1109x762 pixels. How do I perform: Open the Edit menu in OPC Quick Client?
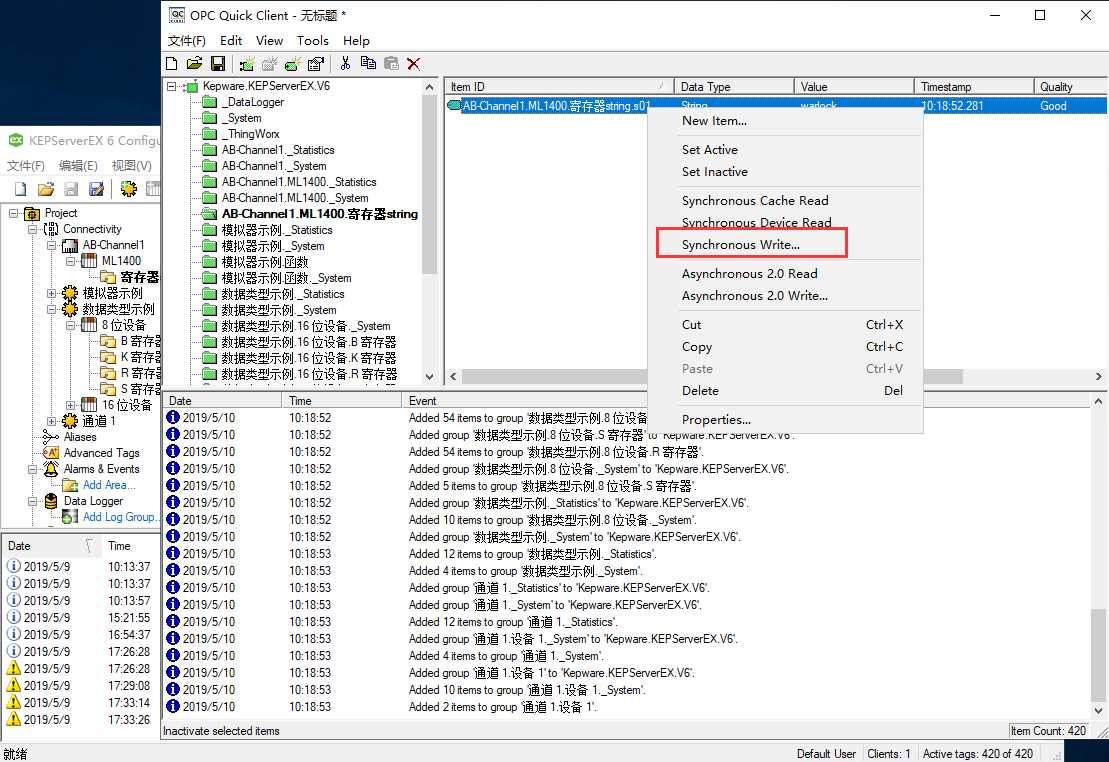231,41
